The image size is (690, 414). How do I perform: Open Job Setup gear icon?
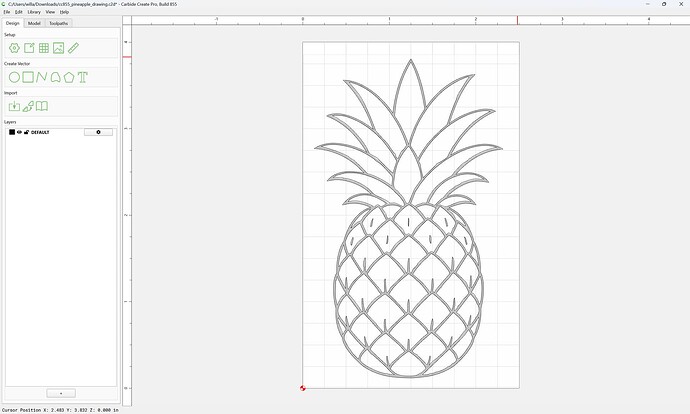[x=15, y=48]
